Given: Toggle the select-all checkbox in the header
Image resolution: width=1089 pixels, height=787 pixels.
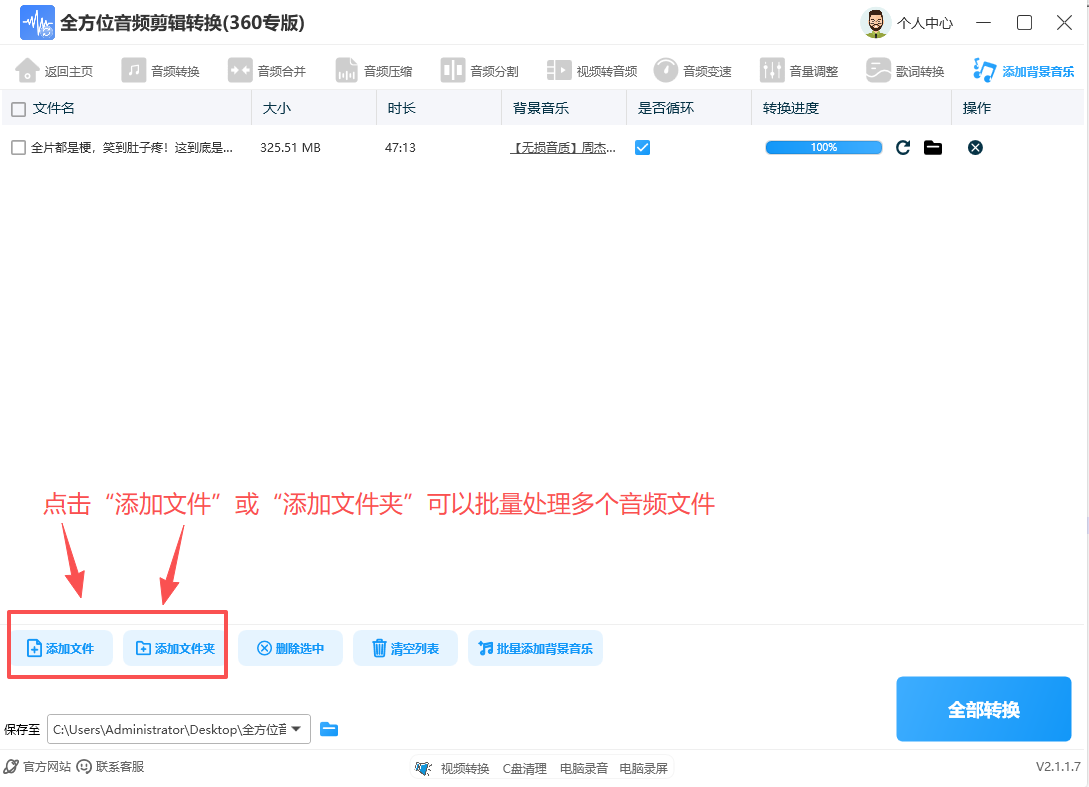Looking at the screenshot, I should tap(17, 108).
